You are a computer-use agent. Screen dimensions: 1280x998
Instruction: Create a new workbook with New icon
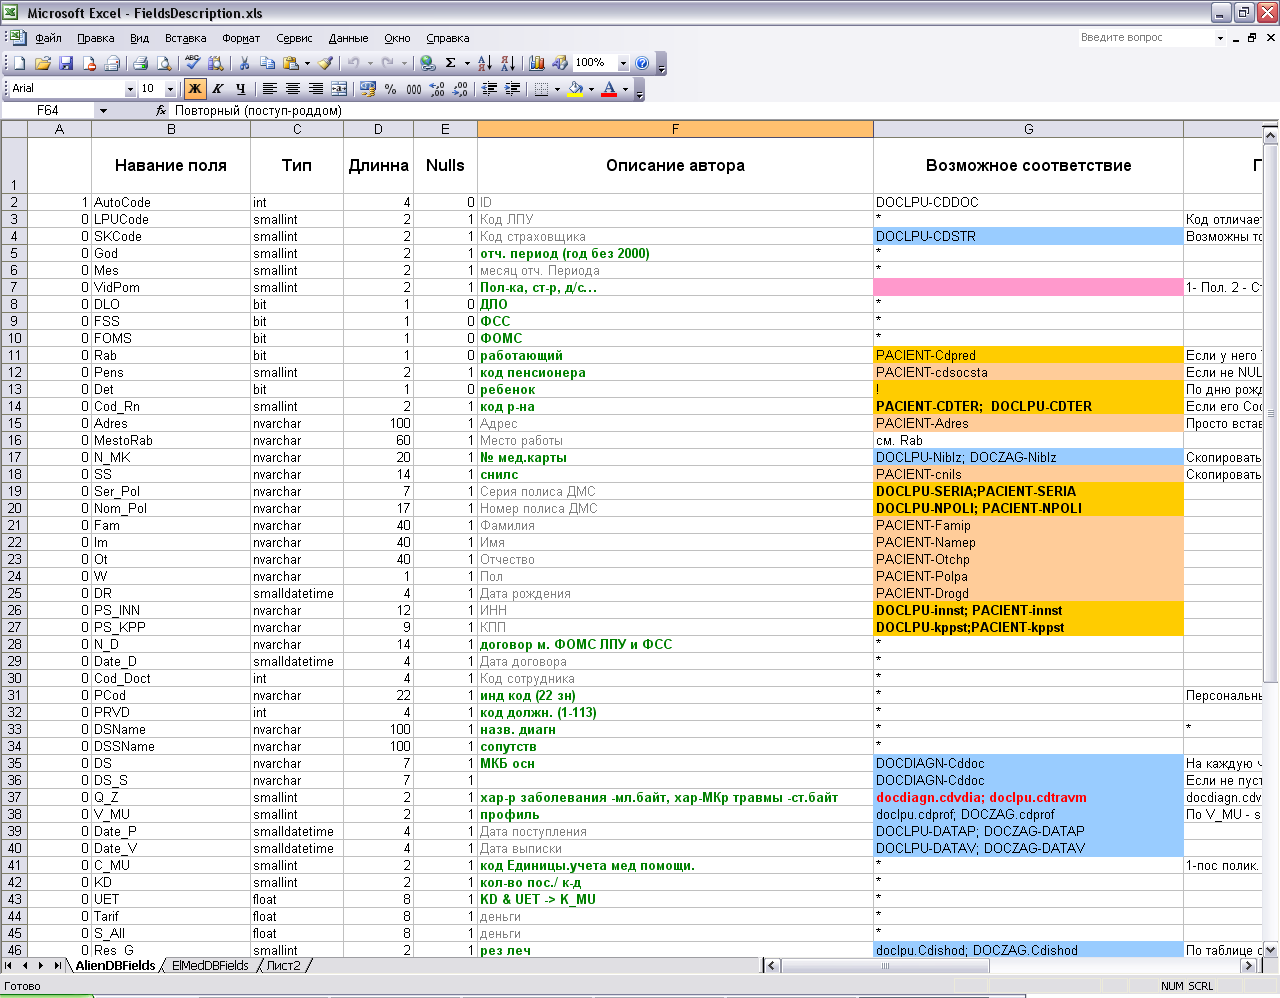pyautogui.click(x=19, y=63)
